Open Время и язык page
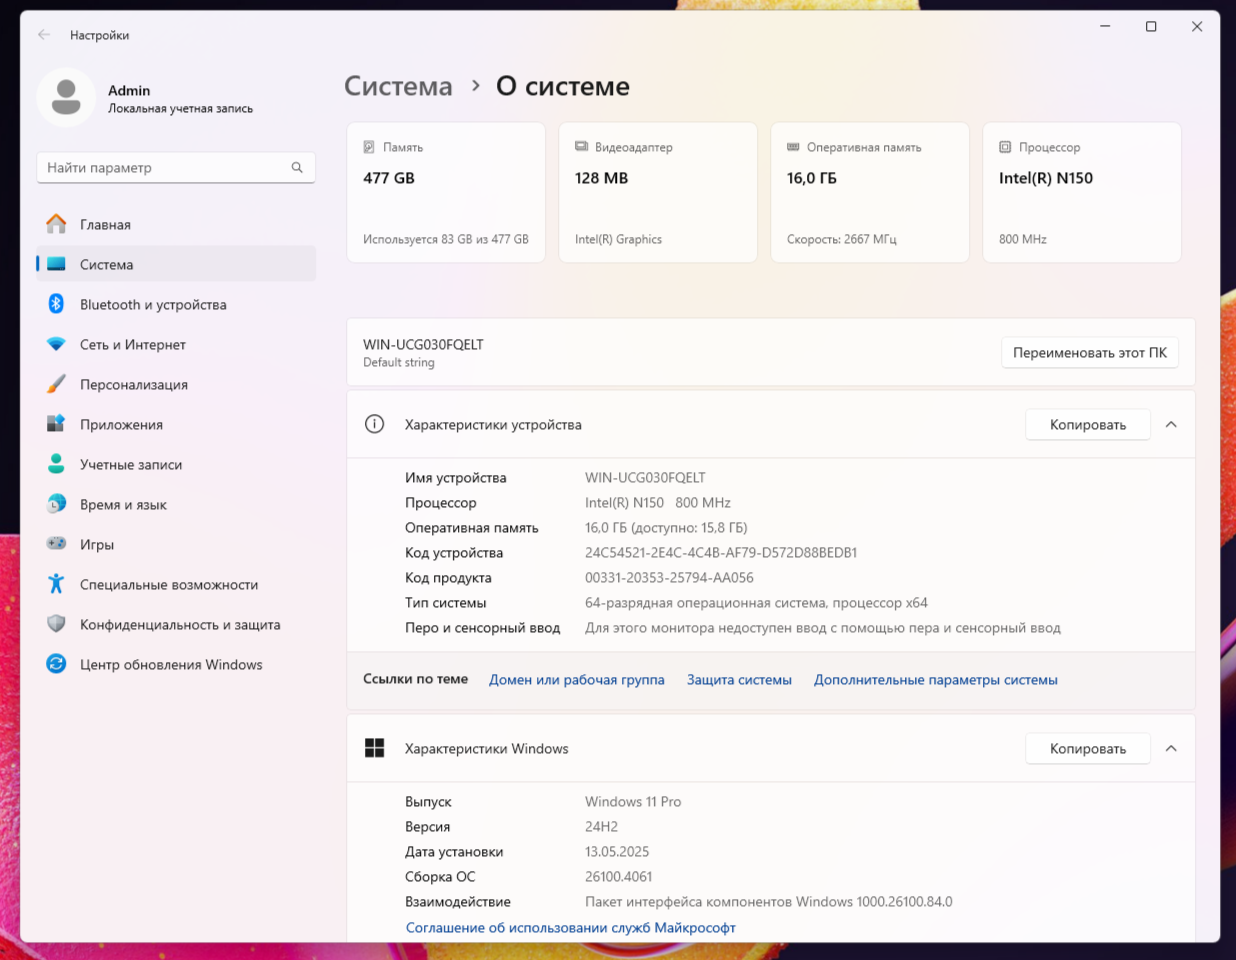 [176, 504]
